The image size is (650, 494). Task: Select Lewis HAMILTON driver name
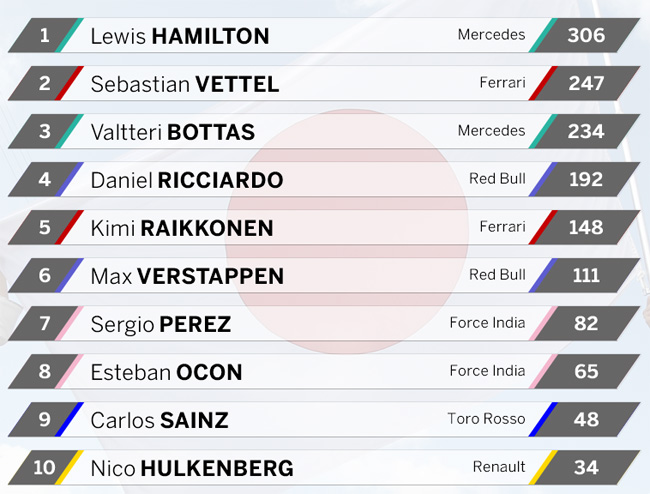(180, 36)
